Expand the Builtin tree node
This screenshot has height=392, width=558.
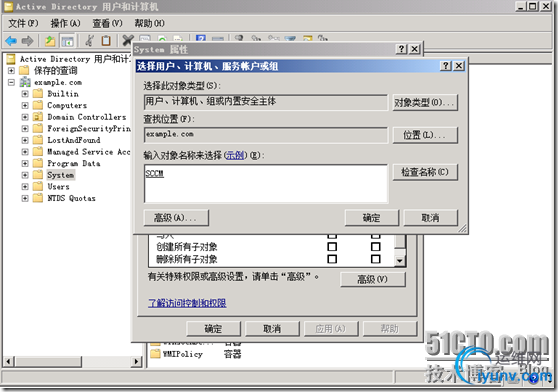click(x=25, y=94)
